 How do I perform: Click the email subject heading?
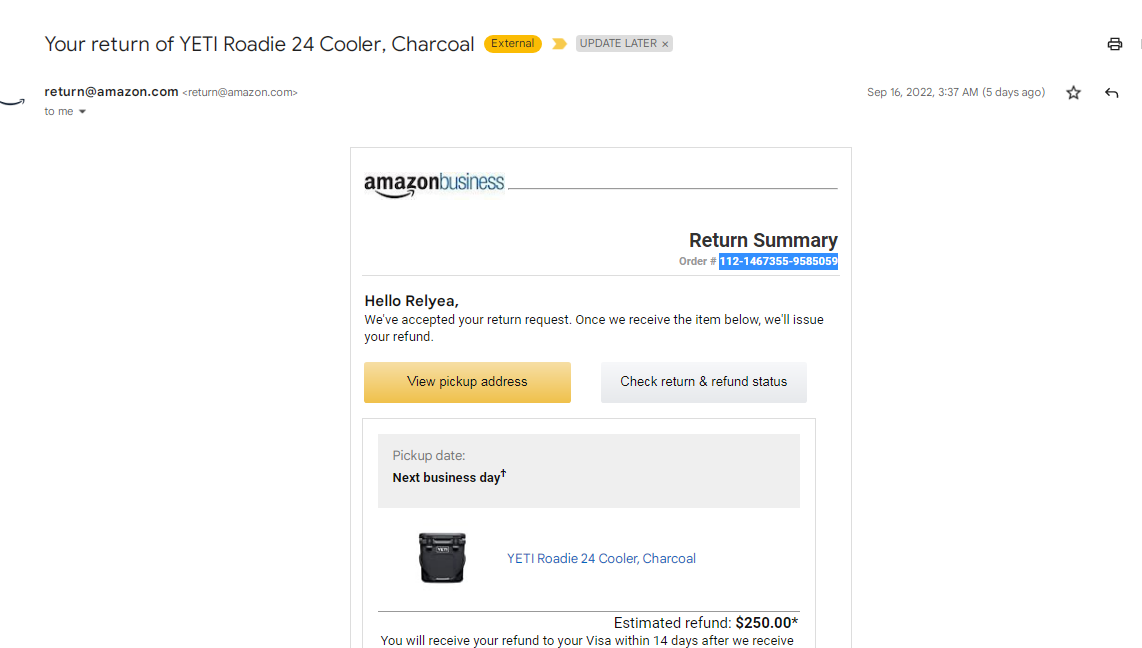tap(259, 44)
